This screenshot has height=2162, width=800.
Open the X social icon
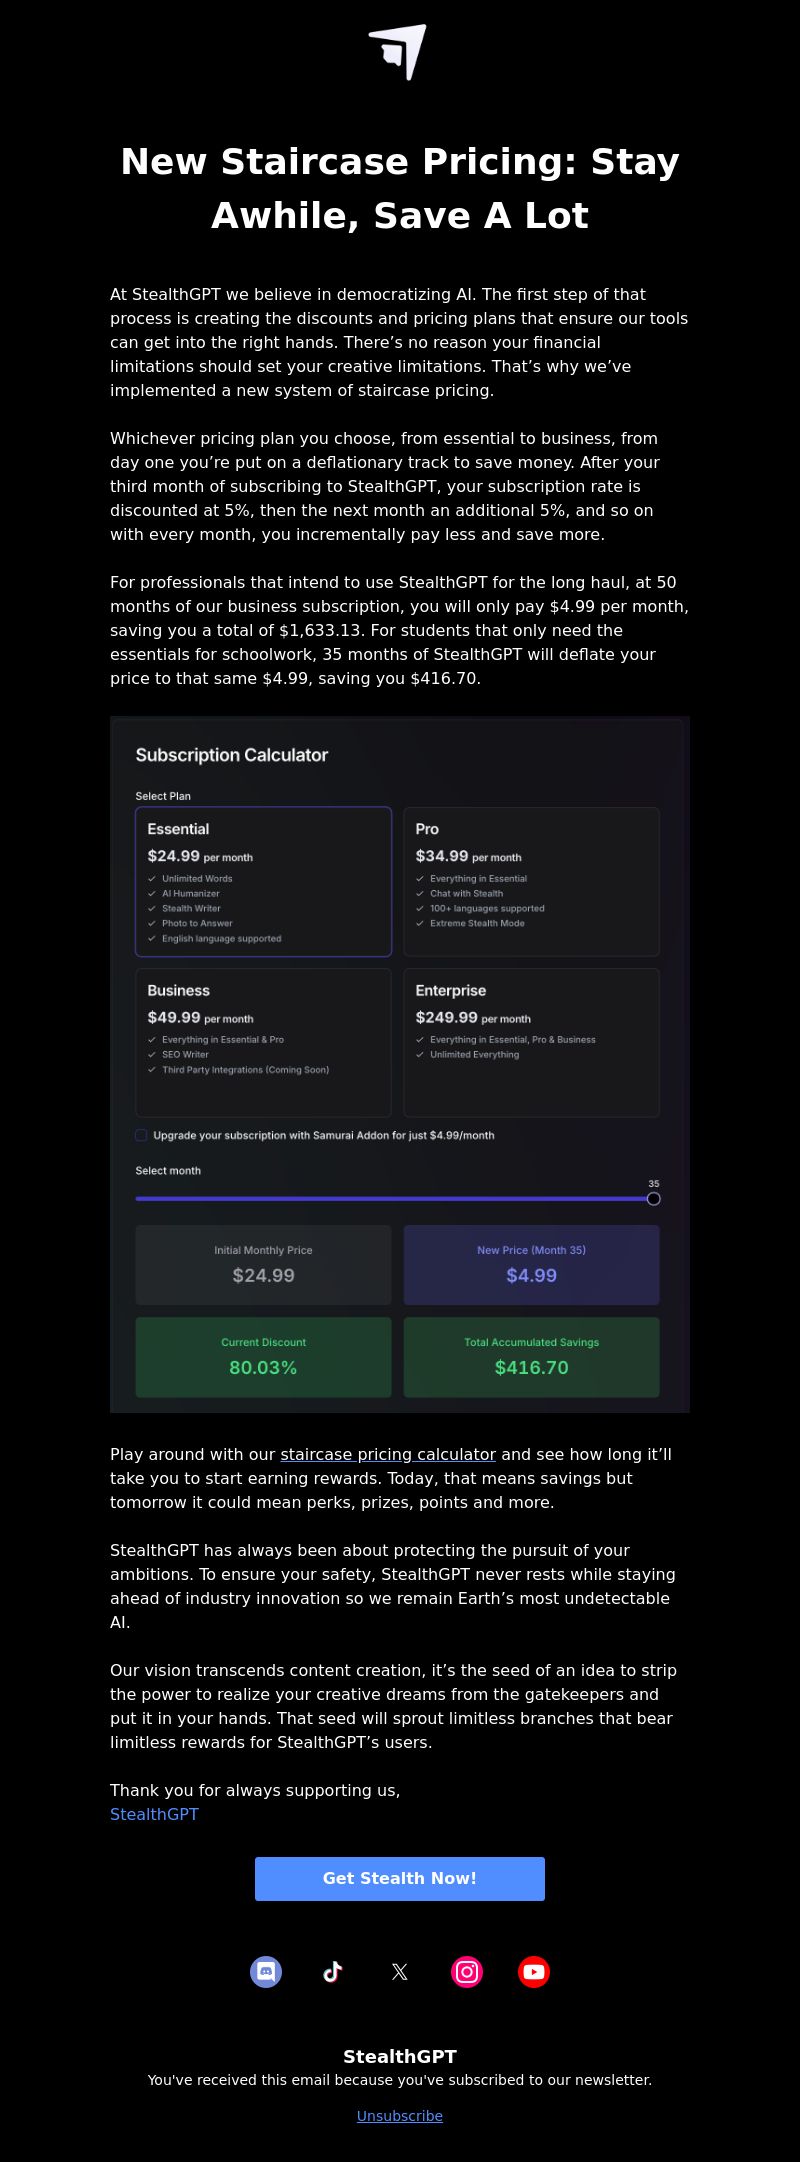[400, 1971]
